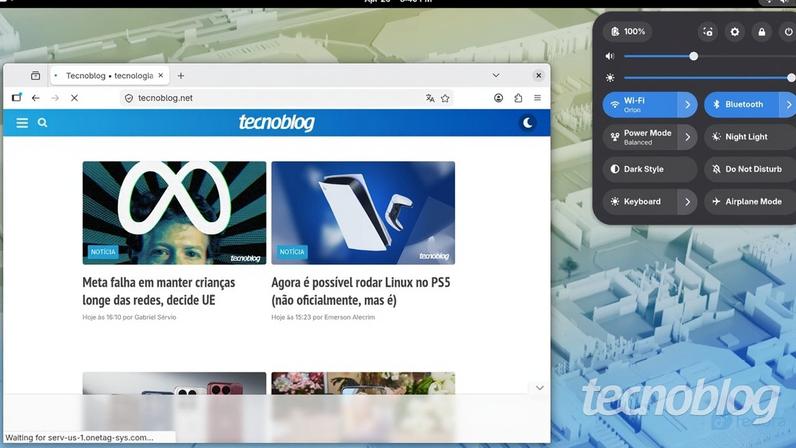Click NOTÍCIA tag on PS5 article
The width and height of the screenshot is (796, 448).
pos(292,252)
